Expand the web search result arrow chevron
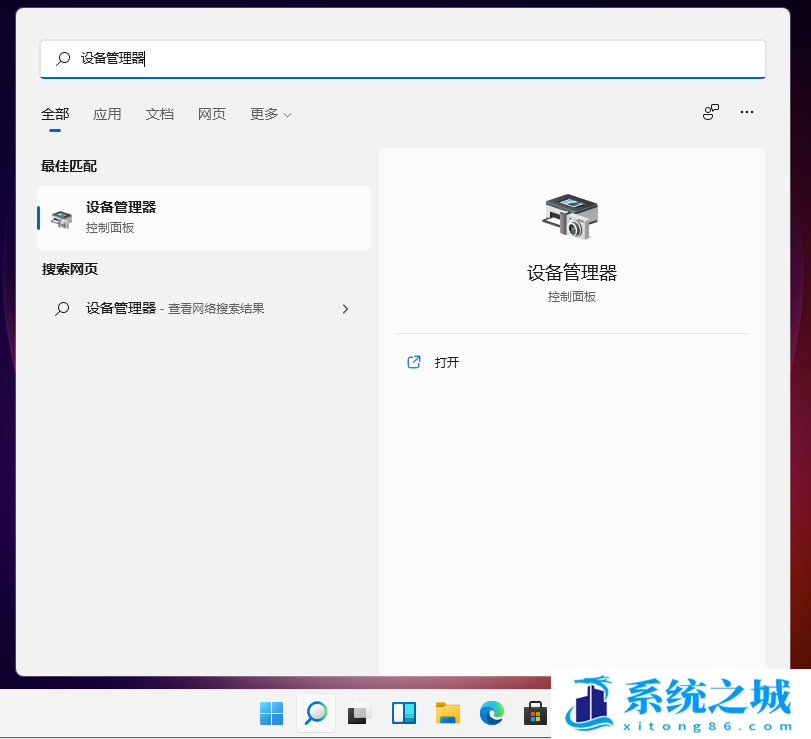This screenshot has width=811, height=739. pyautogui.click(x=345, y=309)
